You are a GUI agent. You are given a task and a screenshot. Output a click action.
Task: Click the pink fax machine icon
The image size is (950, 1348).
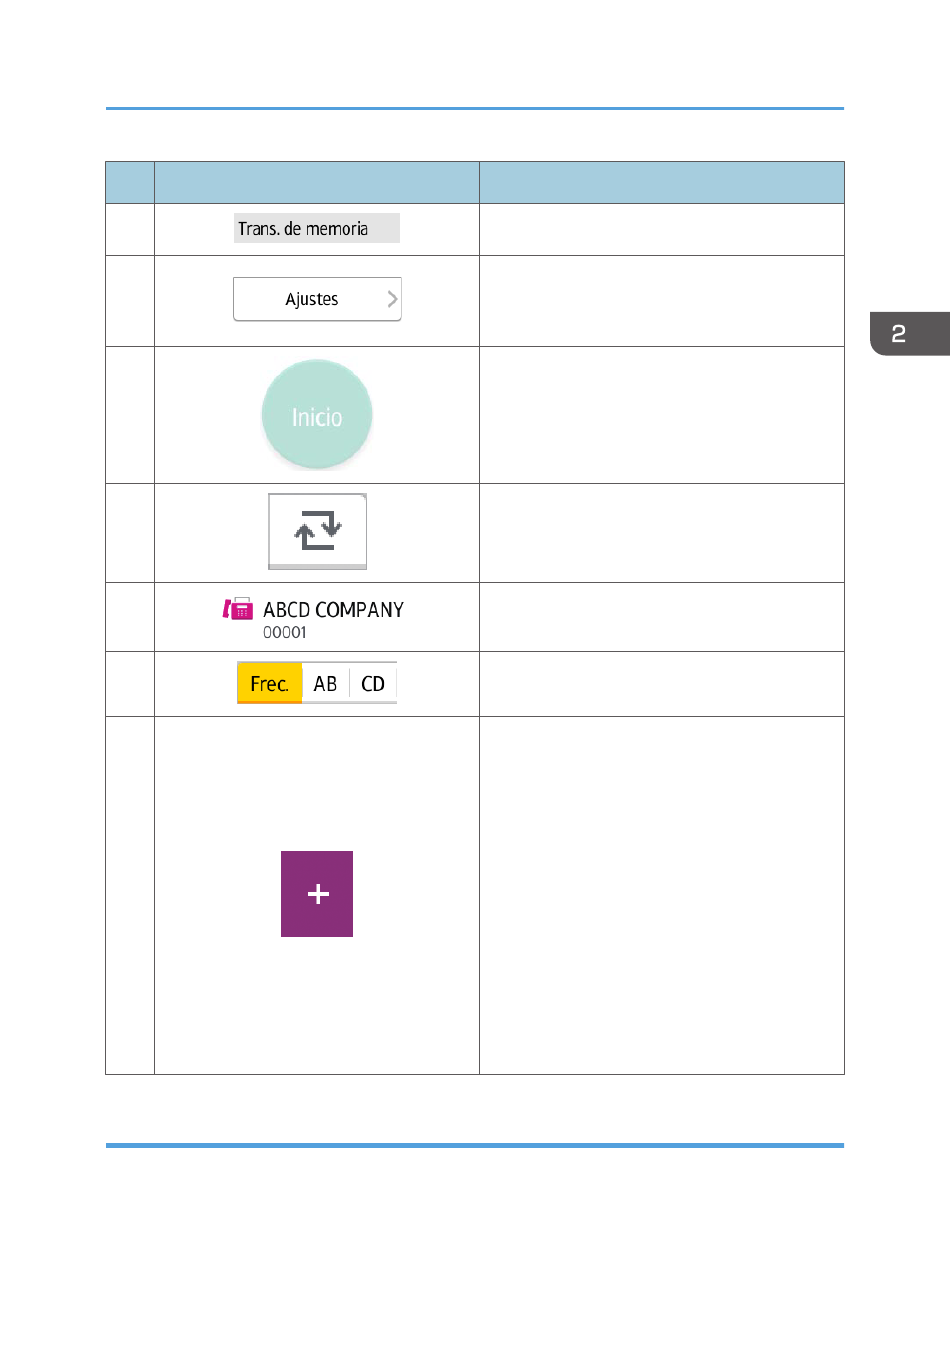pyautogui.click(x=238, y=609)
